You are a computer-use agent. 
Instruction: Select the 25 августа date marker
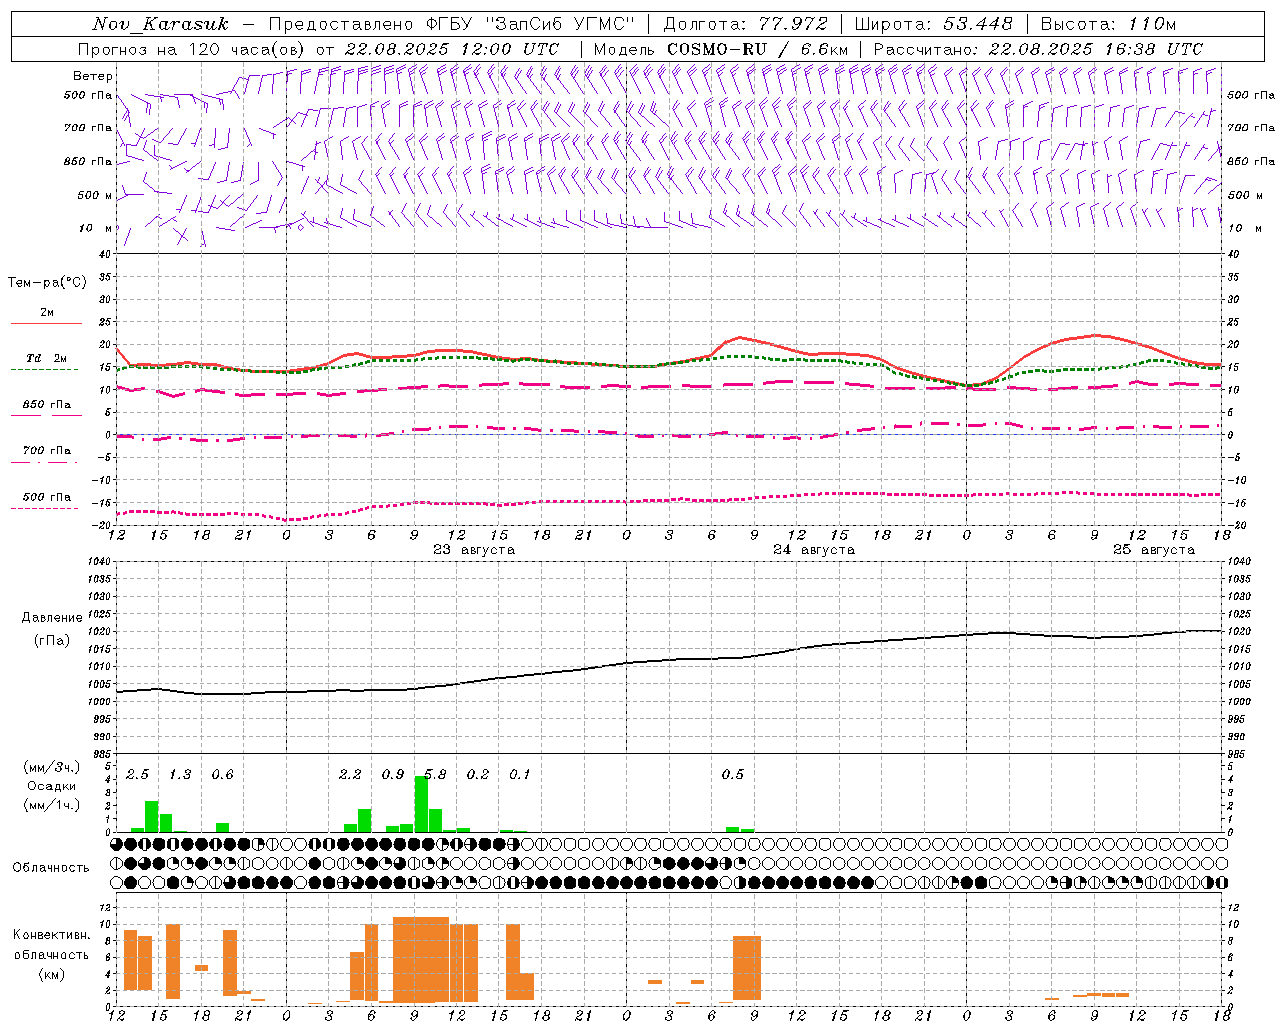(x=1153, y=550)
